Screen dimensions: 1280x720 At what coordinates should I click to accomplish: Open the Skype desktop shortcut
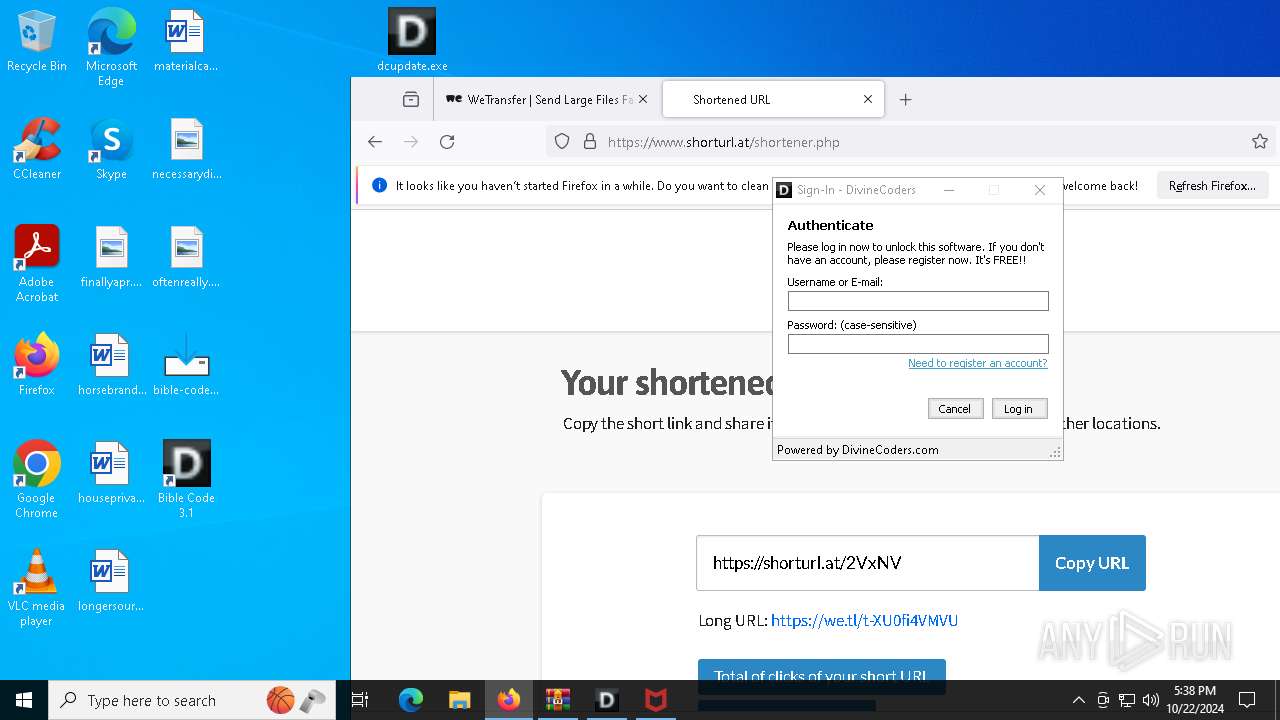coord(111,148)
